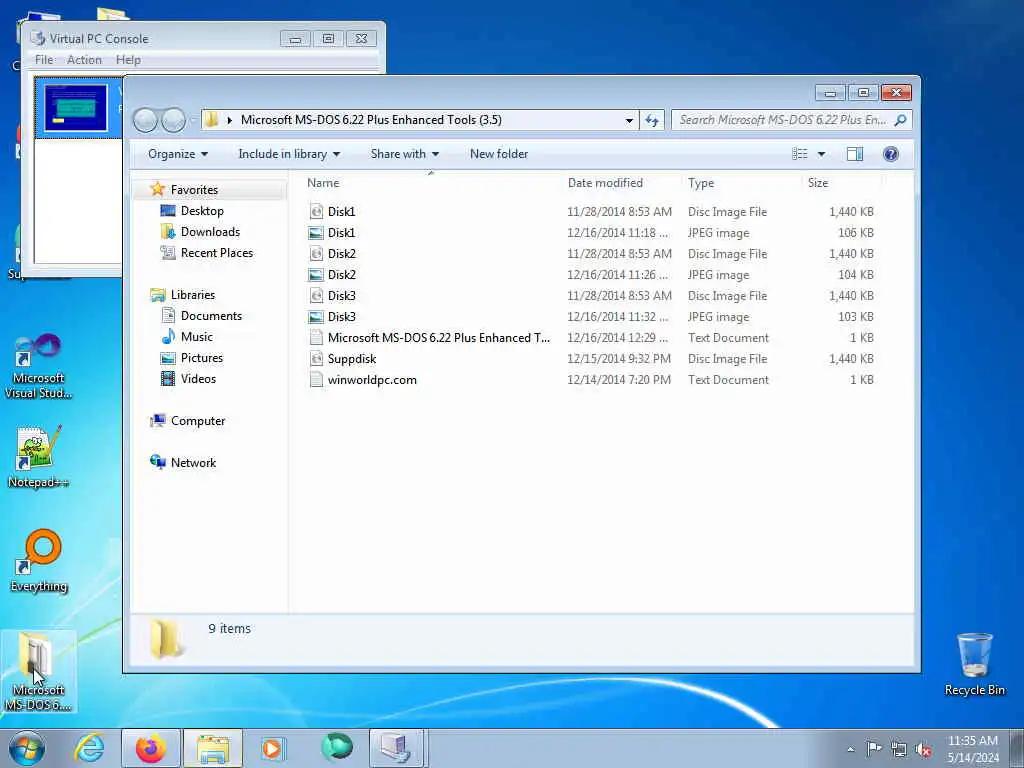Click the green round icon in taskbar
The image size is (1024, 768).
point(336,747)
